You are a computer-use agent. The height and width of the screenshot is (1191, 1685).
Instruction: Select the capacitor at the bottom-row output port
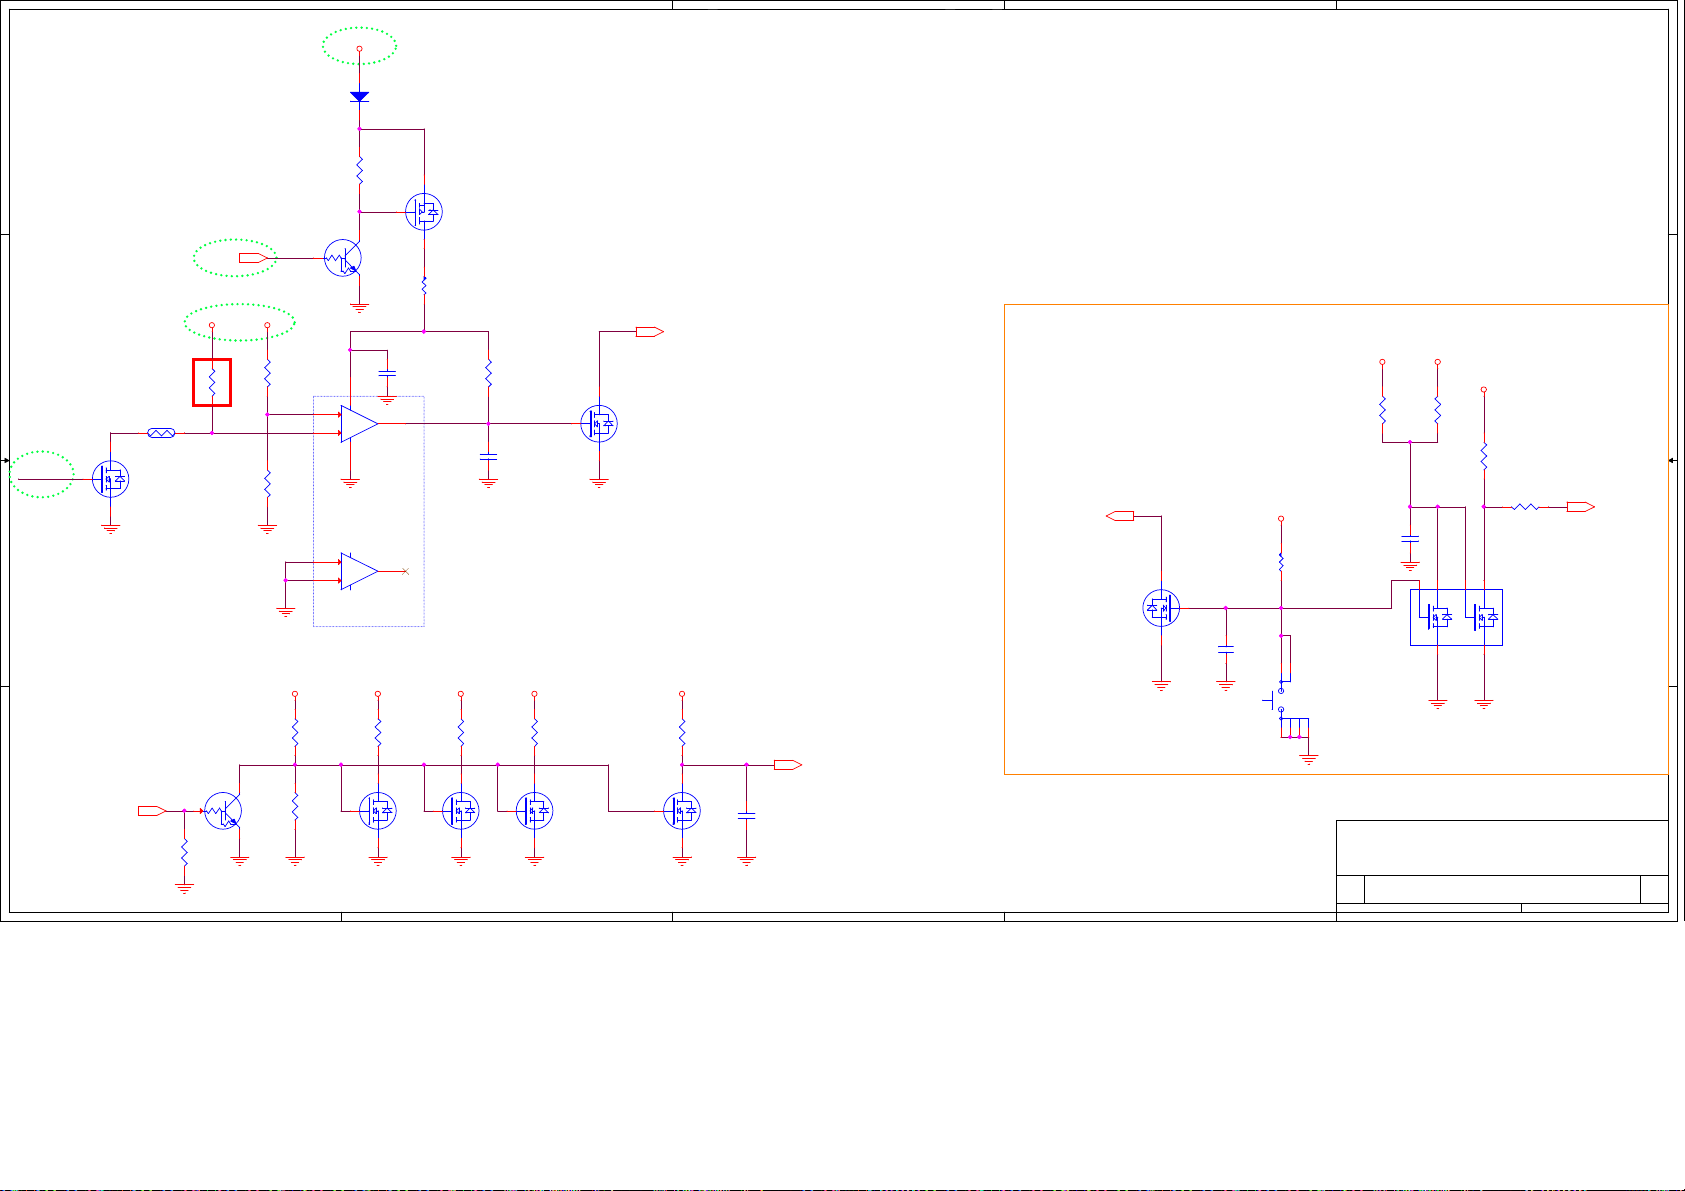(746, 816)
